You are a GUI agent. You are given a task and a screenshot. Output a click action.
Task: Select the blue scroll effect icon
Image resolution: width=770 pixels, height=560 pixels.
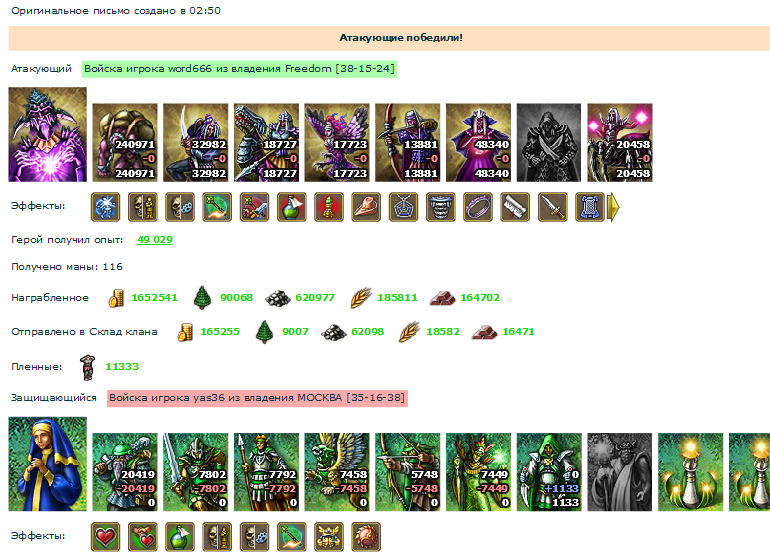pyautogui.click(x=589, y=207)
